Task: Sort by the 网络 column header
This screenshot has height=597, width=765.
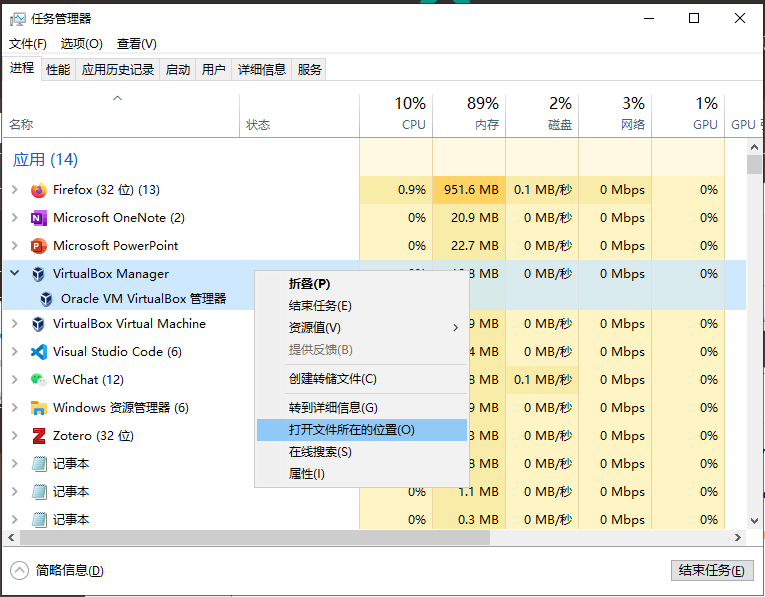Action: click(x=615, y=115)
